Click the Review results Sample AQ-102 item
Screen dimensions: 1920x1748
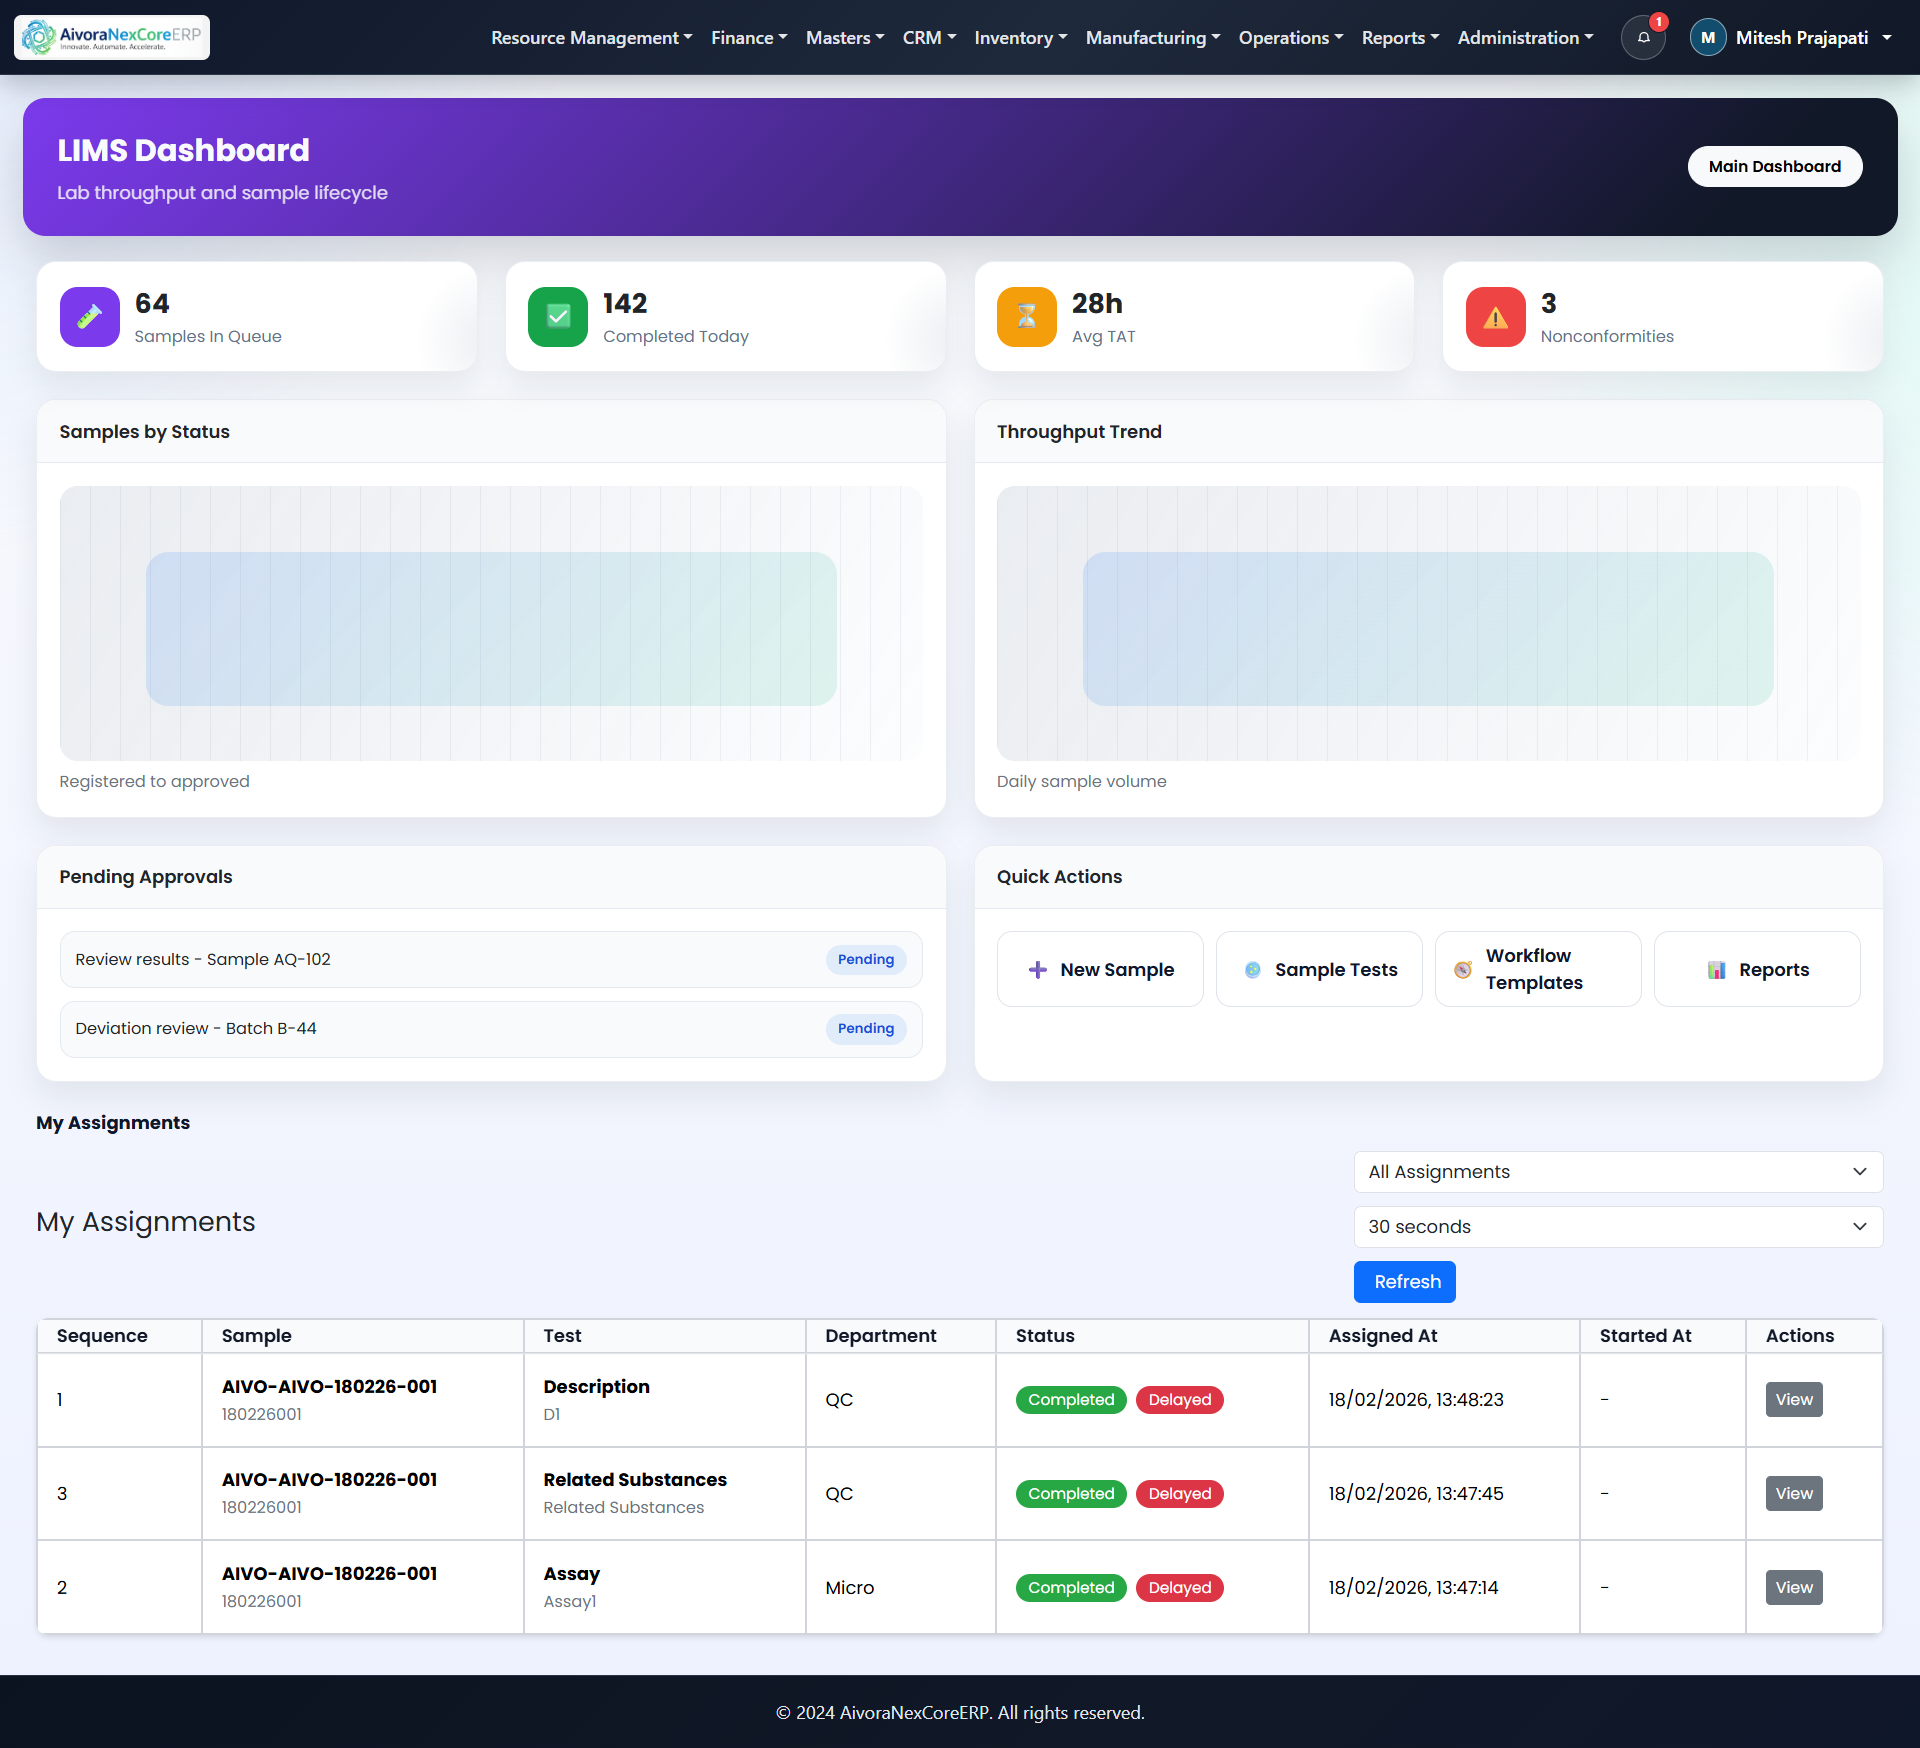[490, 960]
